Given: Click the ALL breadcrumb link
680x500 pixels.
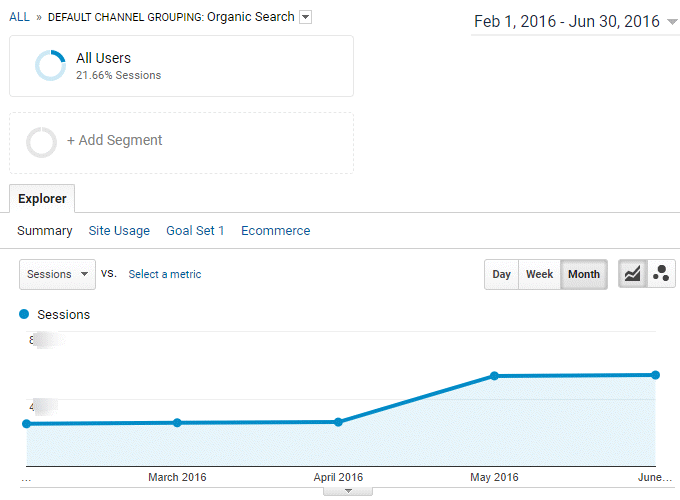Looking at the screenshot, I should point(19,17).
